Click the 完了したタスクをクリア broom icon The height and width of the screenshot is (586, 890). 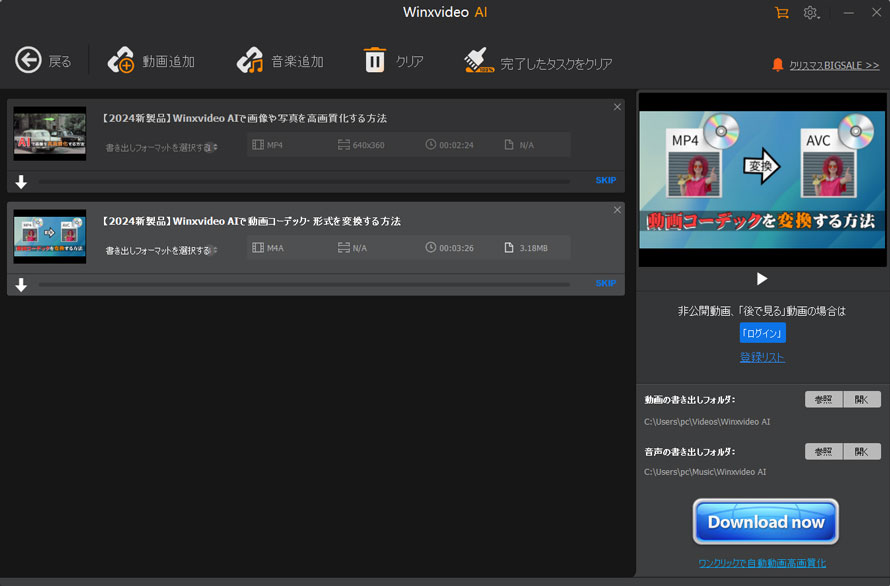pyautogui.click(x=478, y=60)
